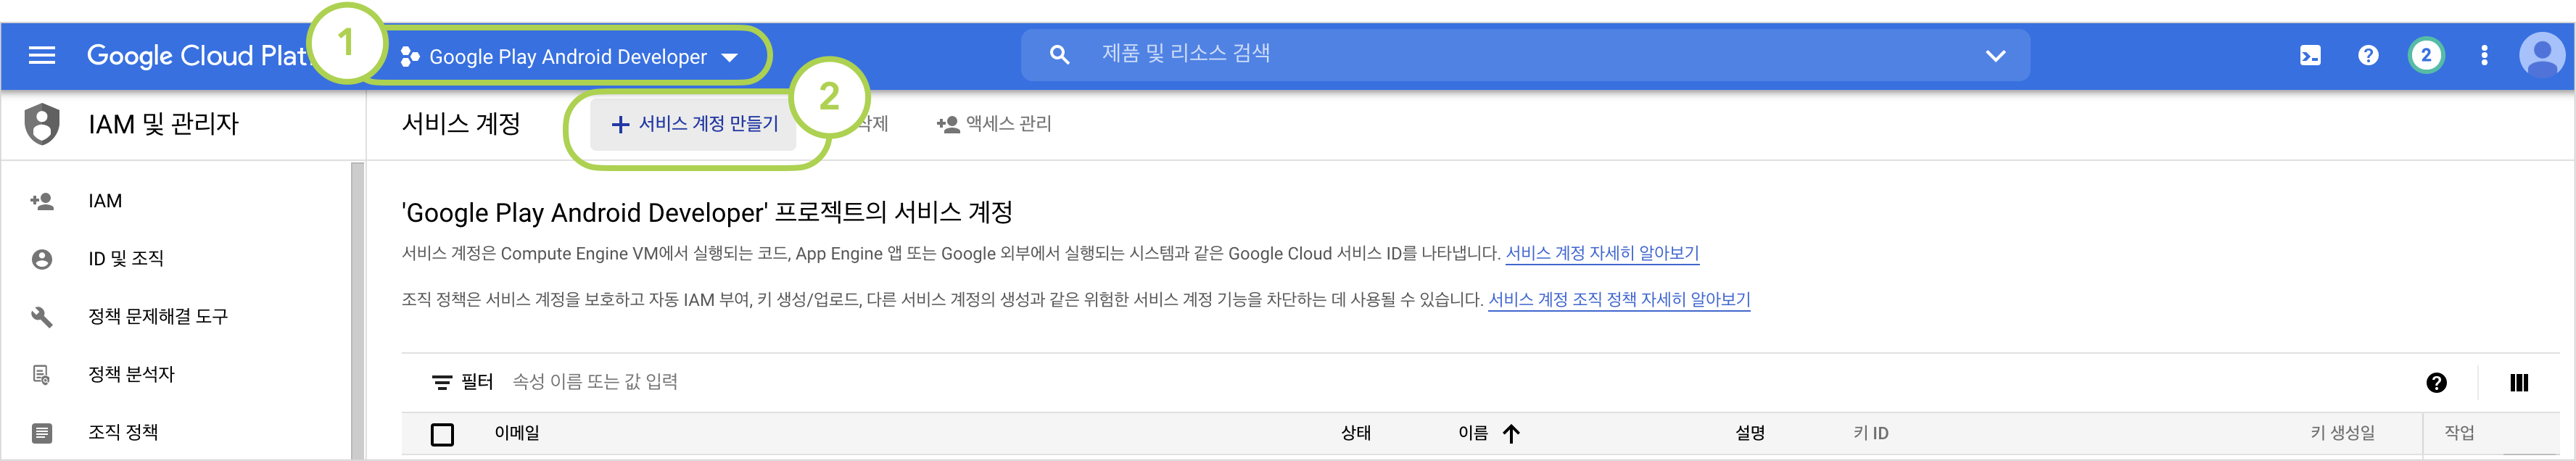The height and width of the screenshot is (461, 2576).
Task: Follow the 서비스 계정 조직 정책 자세히 알아보기 link
Action: click(1619, 299)
